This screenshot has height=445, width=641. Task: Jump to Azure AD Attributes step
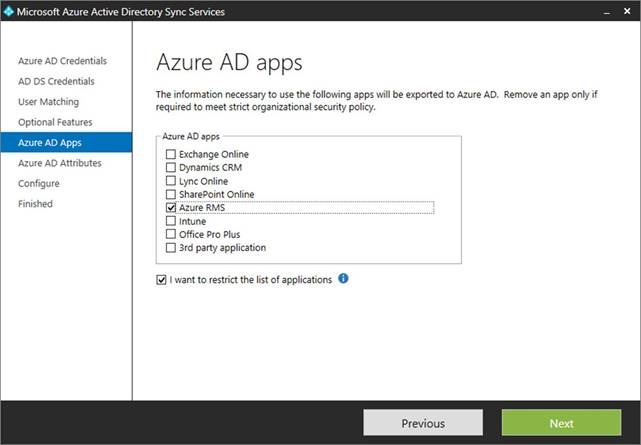(x=59, y=163)
